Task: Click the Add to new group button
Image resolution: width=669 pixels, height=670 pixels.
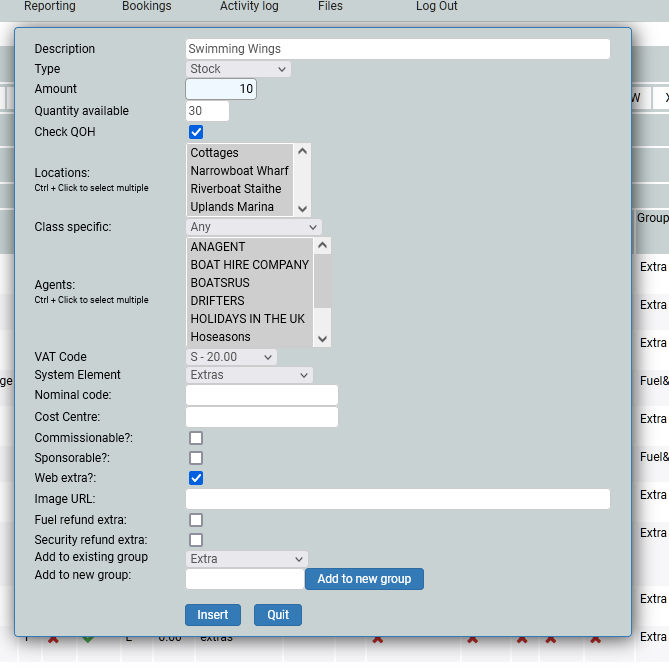Action: pyautogui.click(x=364, y=579)
